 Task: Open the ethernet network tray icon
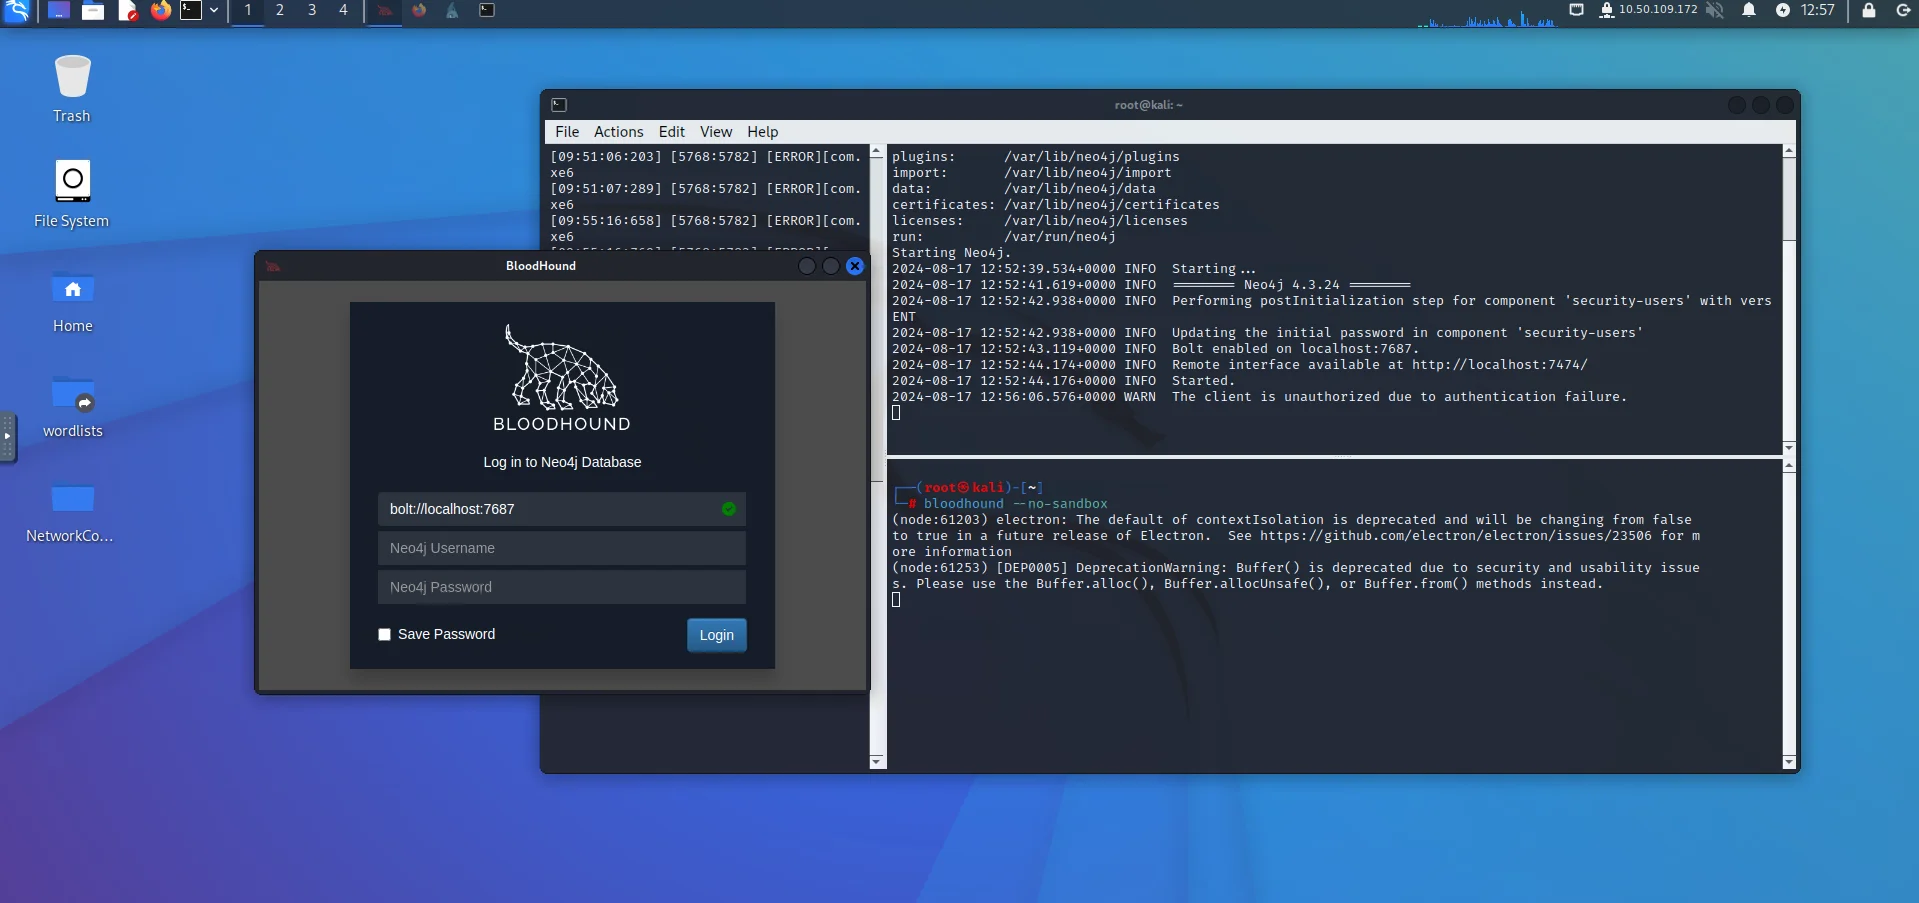point(1577,10)
